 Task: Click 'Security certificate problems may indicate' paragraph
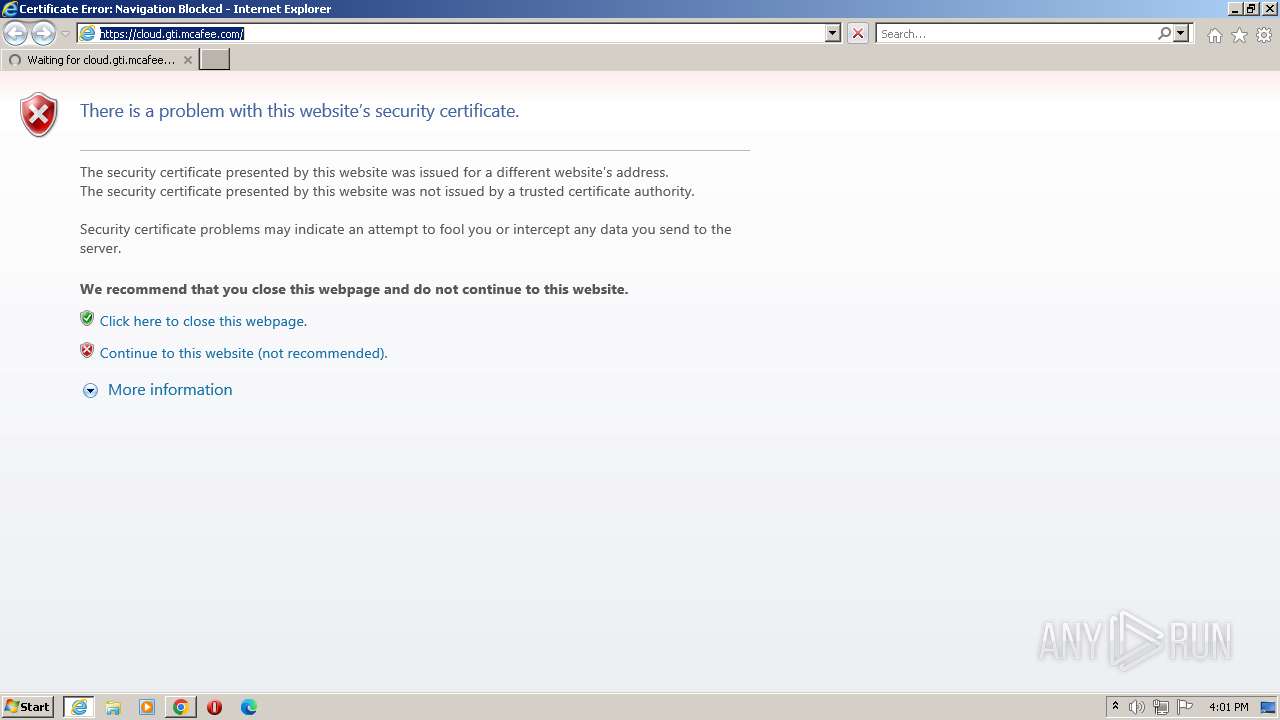coord(406,239)
